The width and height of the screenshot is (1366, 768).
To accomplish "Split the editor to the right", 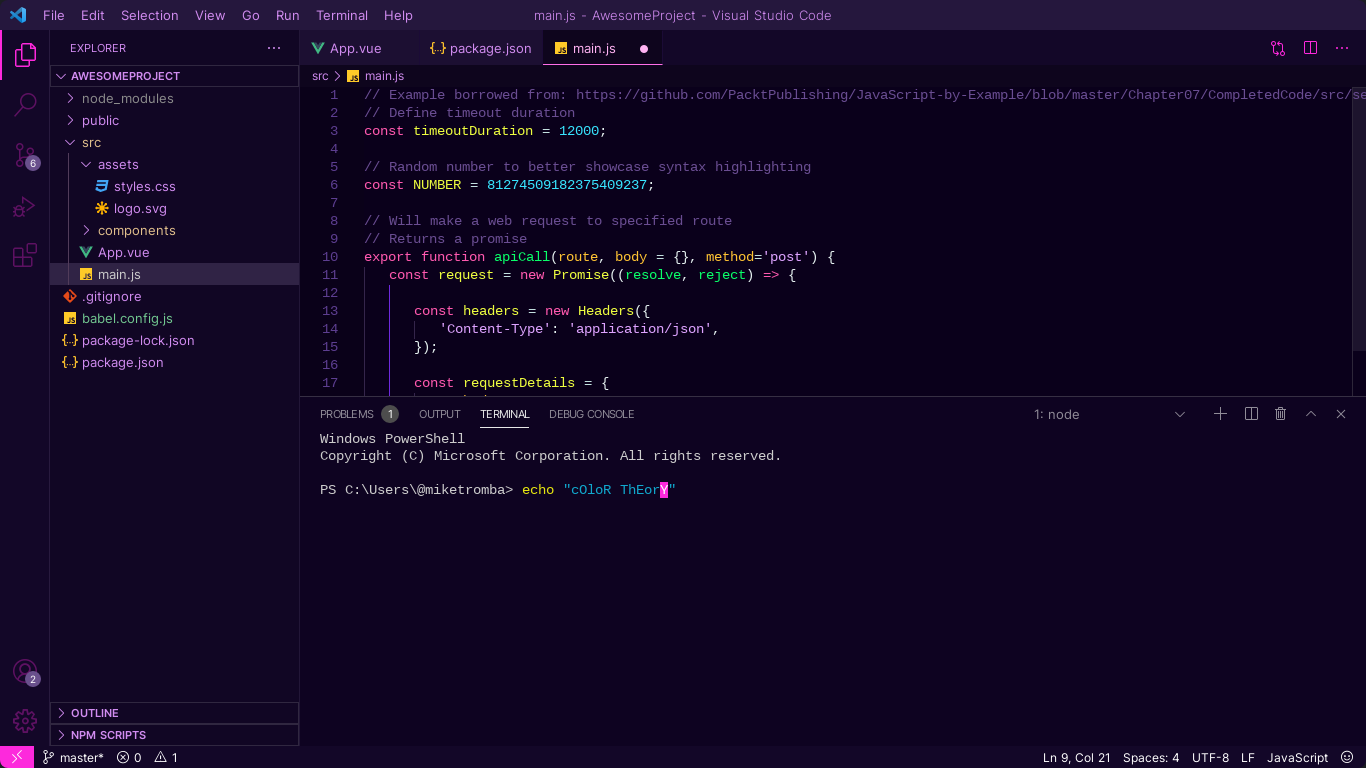I will 1310,48.
